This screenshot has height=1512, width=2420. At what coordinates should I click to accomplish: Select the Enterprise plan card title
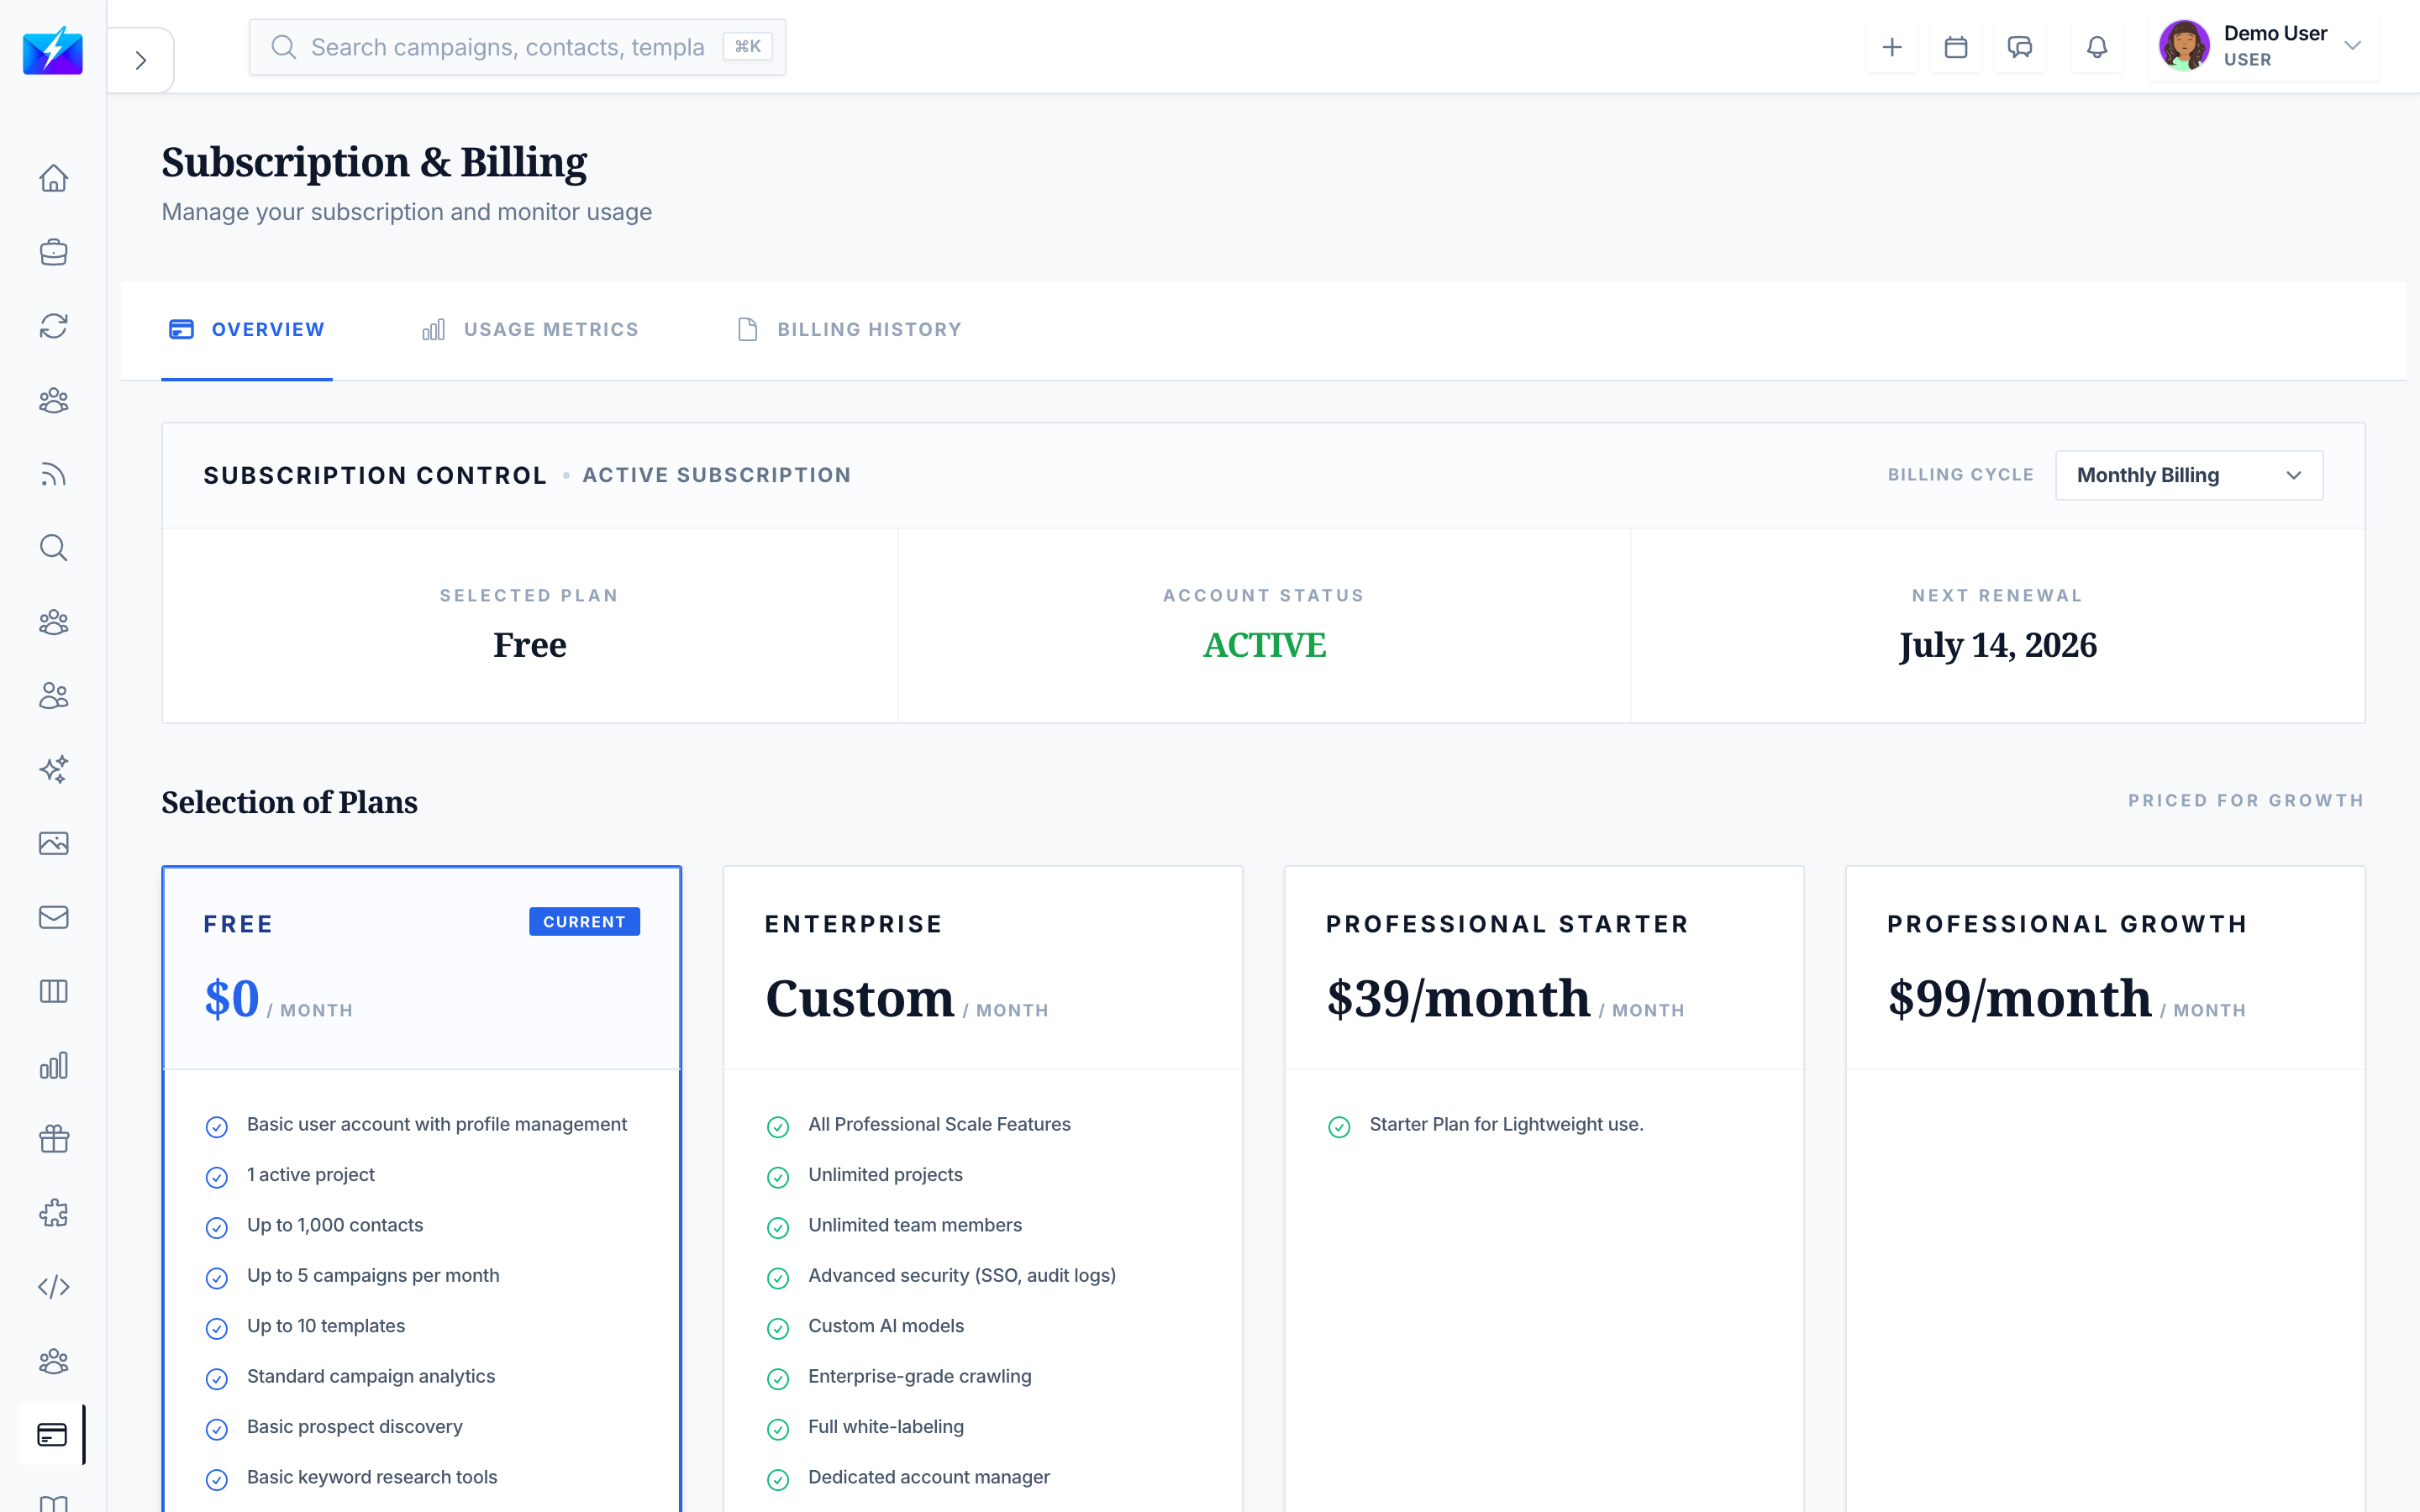pos(854,924)
